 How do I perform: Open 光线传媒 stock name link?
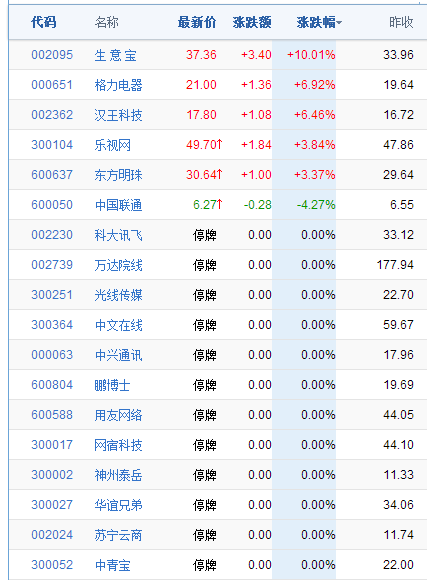(118, 295)
